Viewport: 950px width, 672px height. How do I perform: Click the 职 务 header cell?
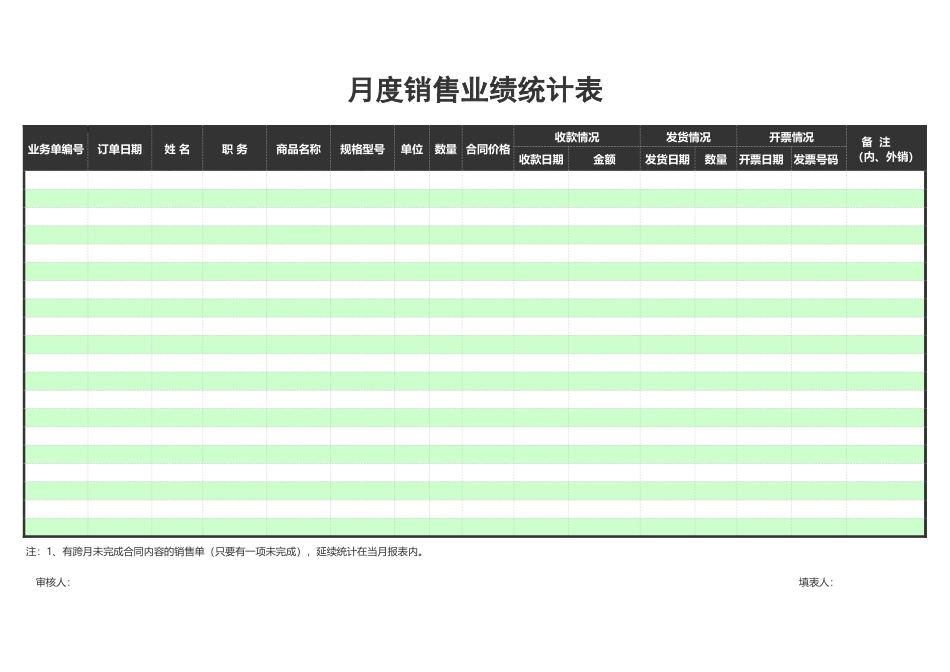234,148
